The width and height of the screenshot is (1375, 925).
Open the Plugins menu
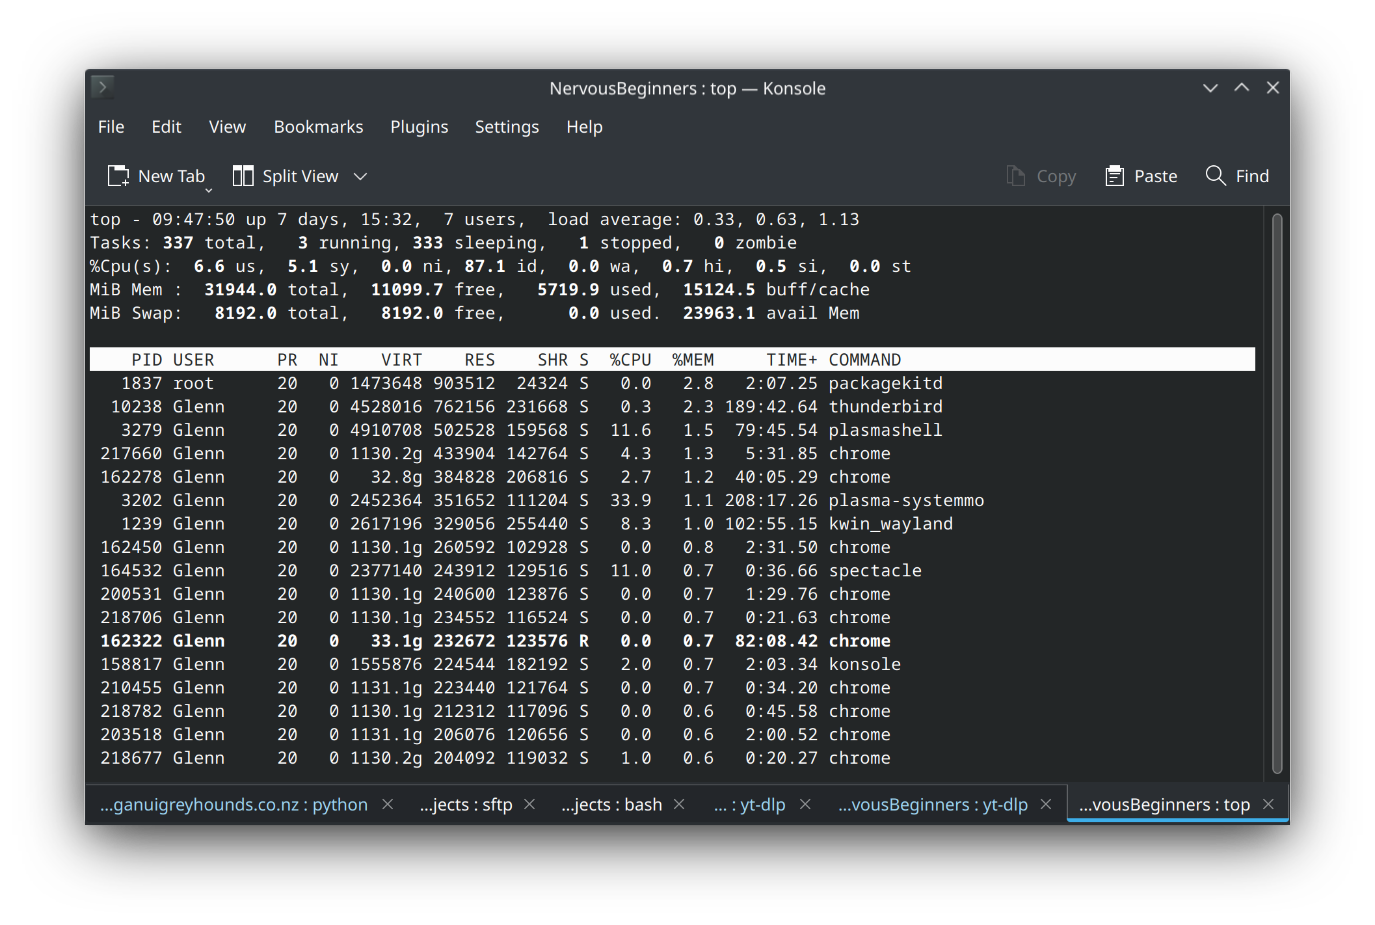[x=419, y=127]
